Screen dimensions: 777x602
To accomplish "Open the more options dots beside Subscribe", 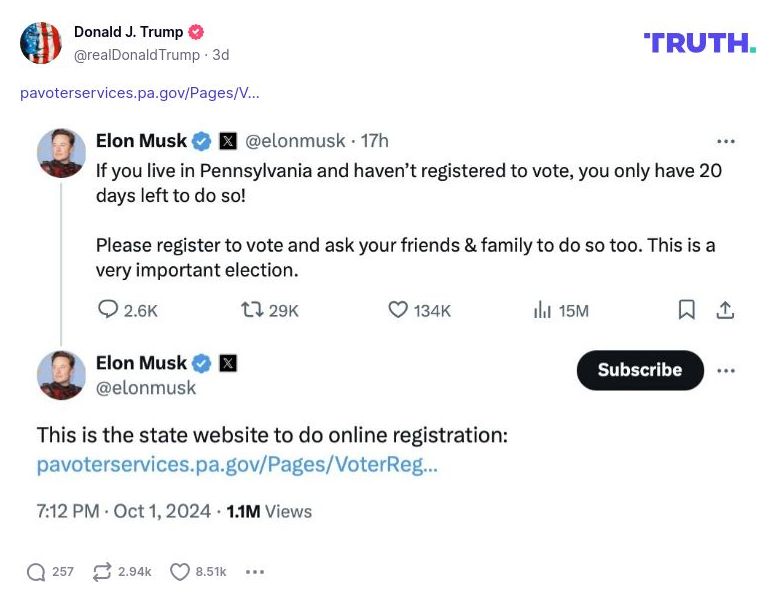I will pos(726,370).
